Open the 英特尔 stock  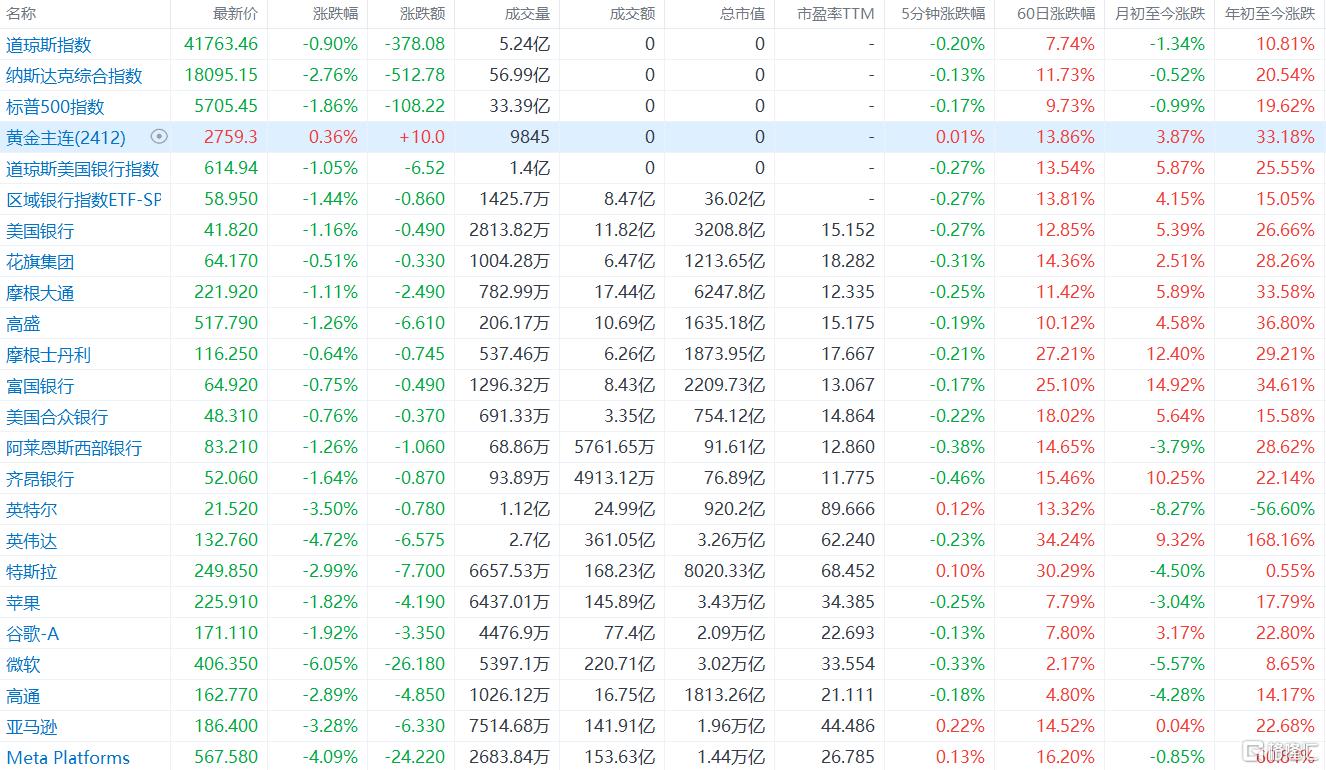pyautogui.click(x=32, y=510)
